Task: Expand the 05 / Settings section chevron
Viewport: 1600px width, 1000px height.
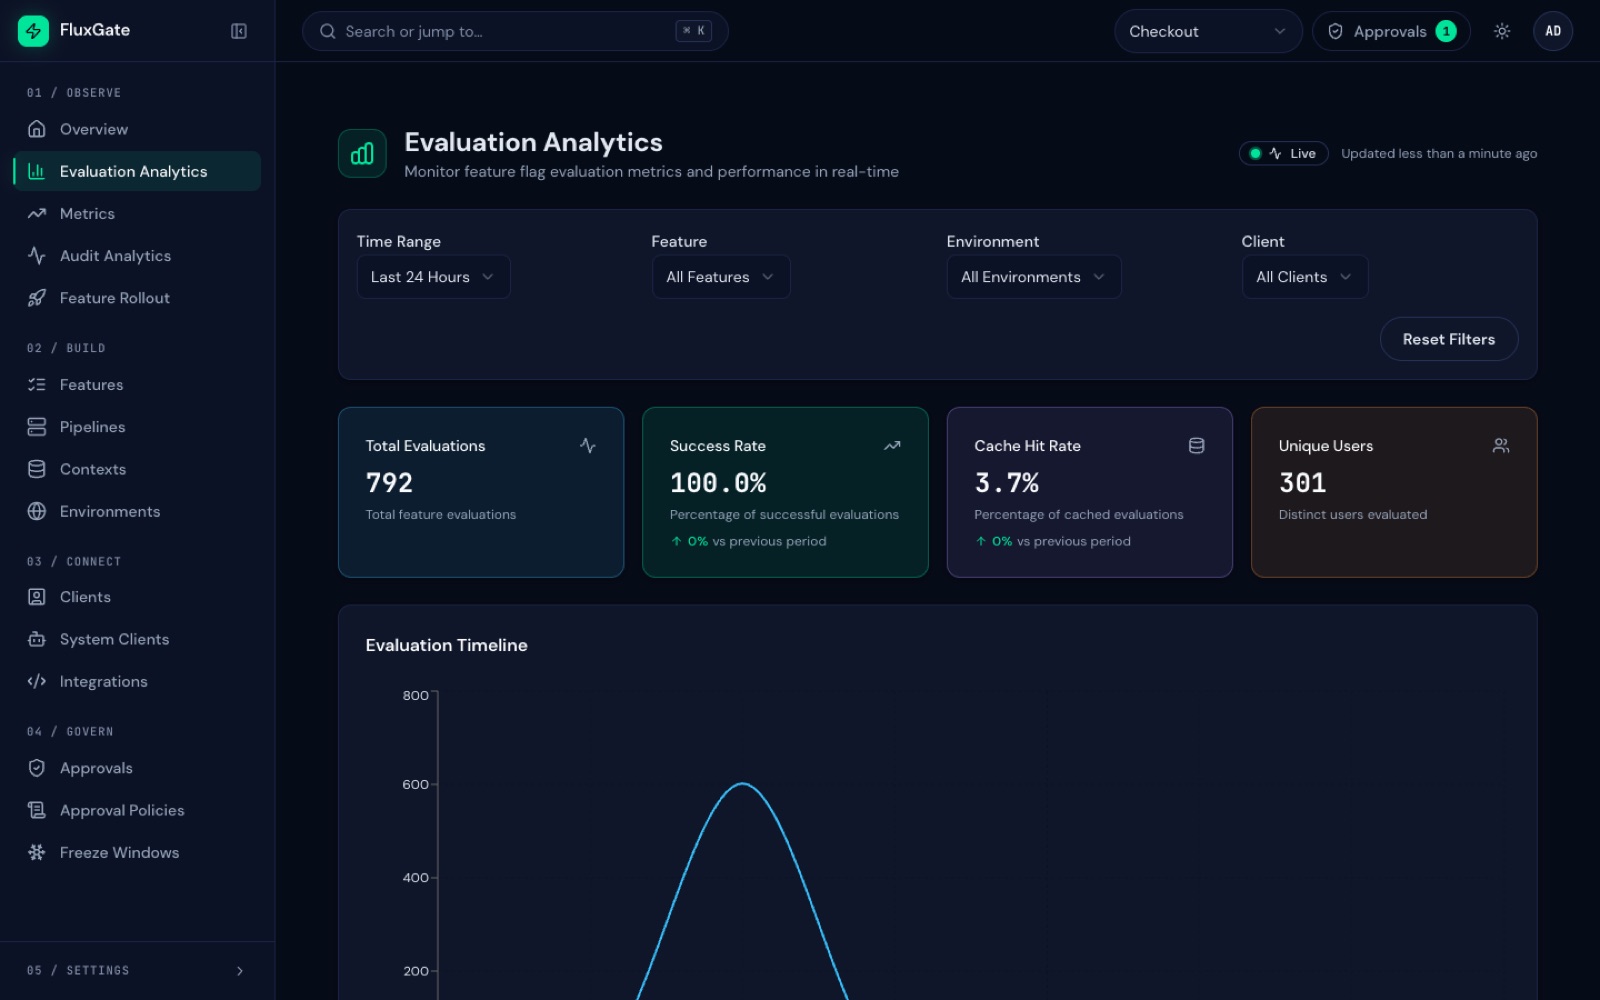Action: [240, 971]
